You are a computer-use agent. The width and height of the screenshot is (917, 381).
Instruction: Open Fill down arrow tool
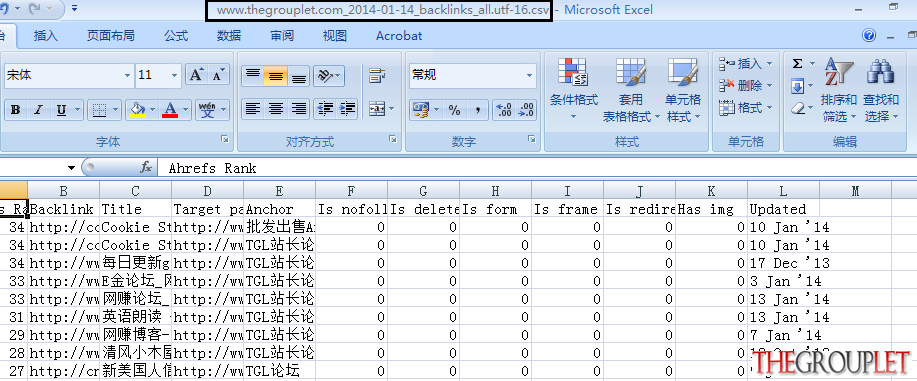point(797,87)
